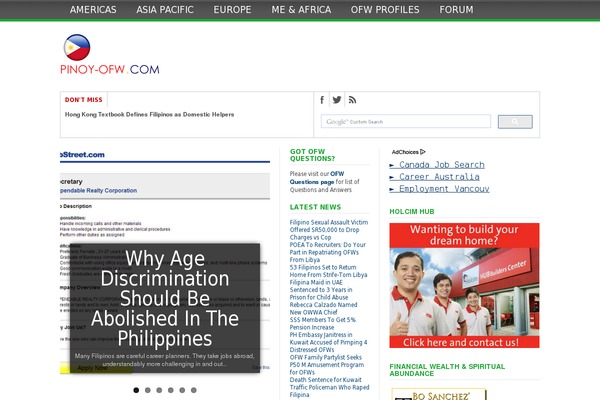Screen dimensions: 600x400
Task: Select the second slider dot
Action: pos(148,390)
